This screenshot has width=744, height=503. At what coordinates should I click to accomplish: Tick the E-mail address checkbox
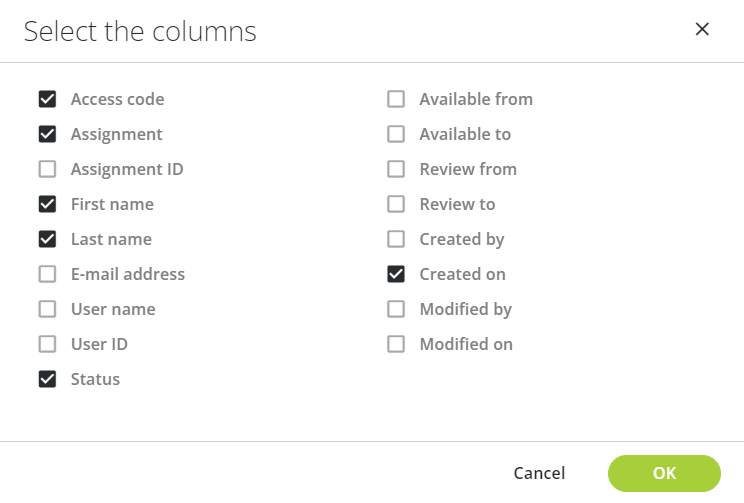tap(47, 274)
